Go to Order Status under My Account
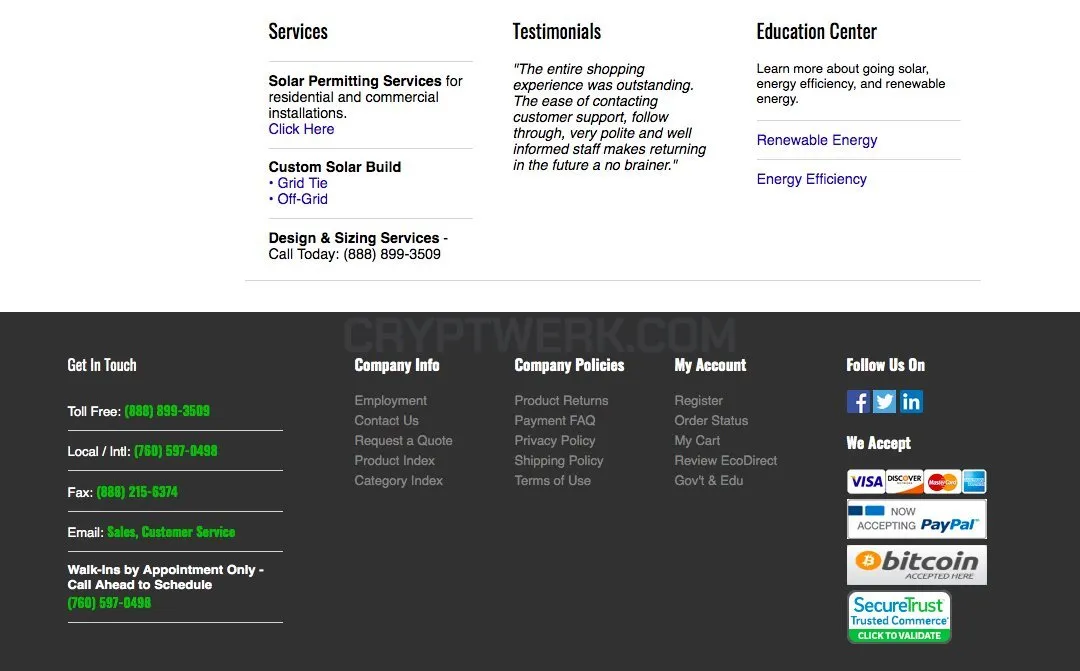Screen dimensions: 1080x671 pos(711,420)
